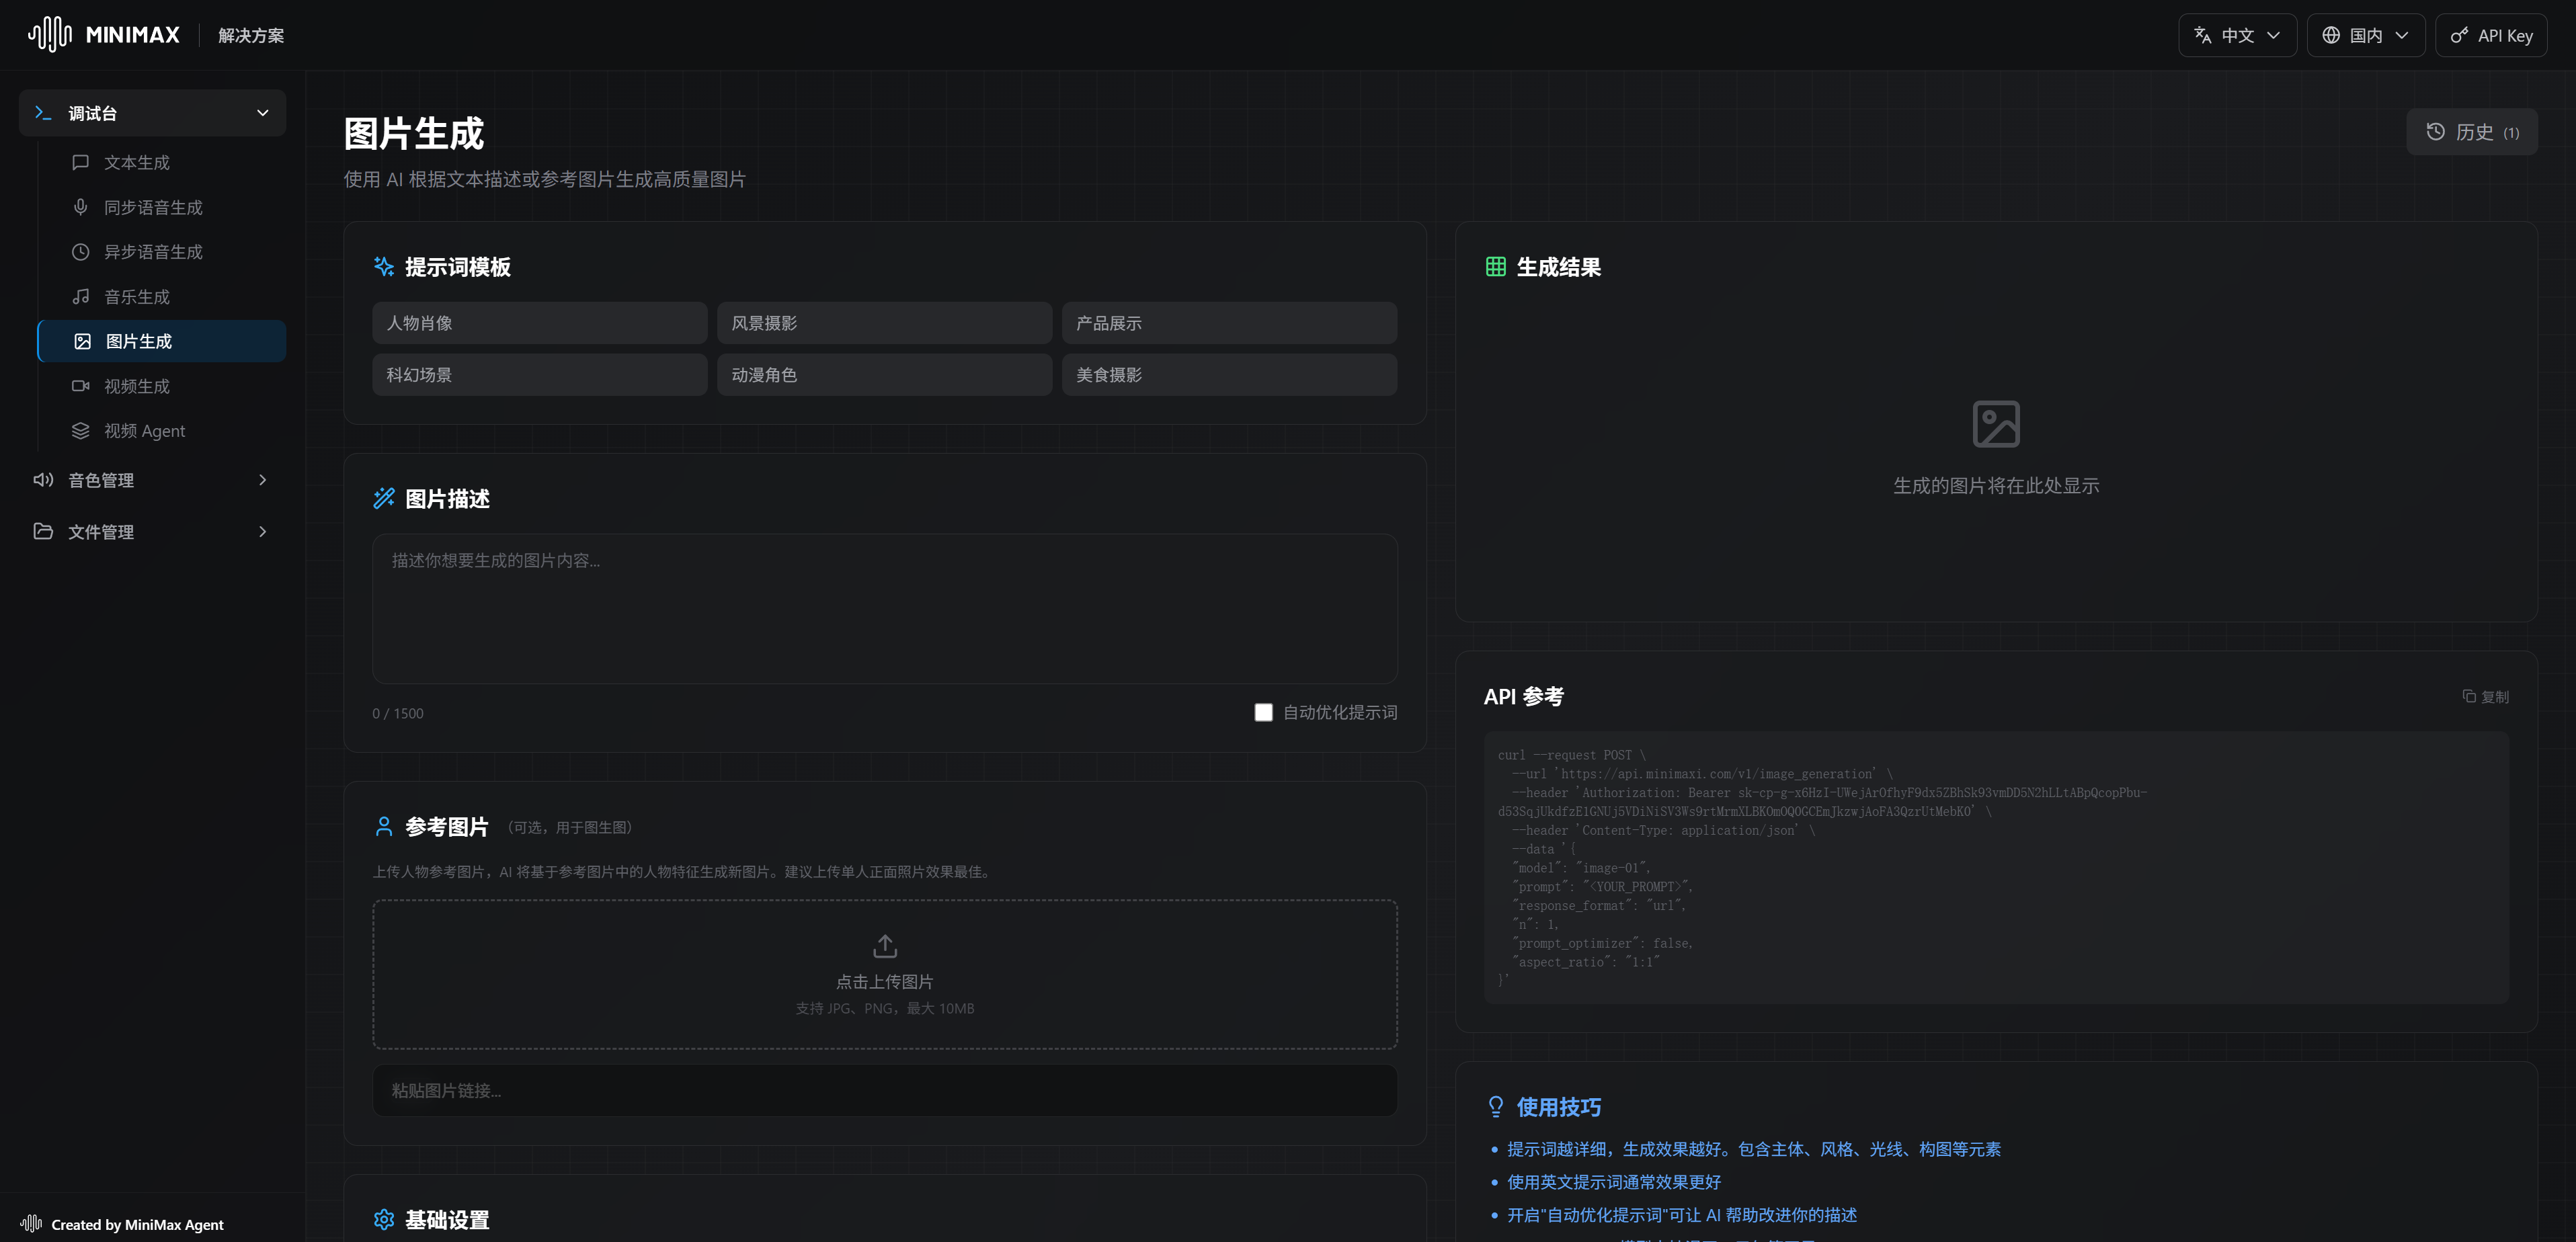Screen dimensions: 2576x1242
Task: Click the curl code block in API 参考
Action: pos(1996,867)
